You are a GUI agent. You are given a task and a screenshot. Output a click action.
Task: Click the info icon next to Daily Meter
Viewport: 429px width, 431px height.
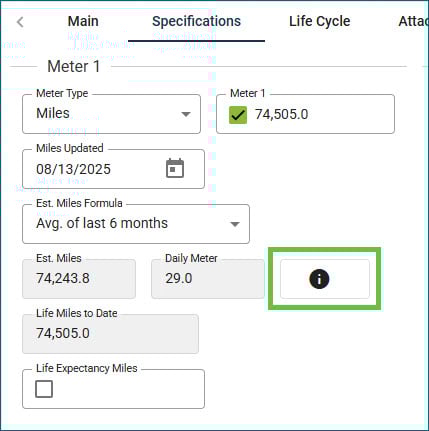tap(319, 279)
